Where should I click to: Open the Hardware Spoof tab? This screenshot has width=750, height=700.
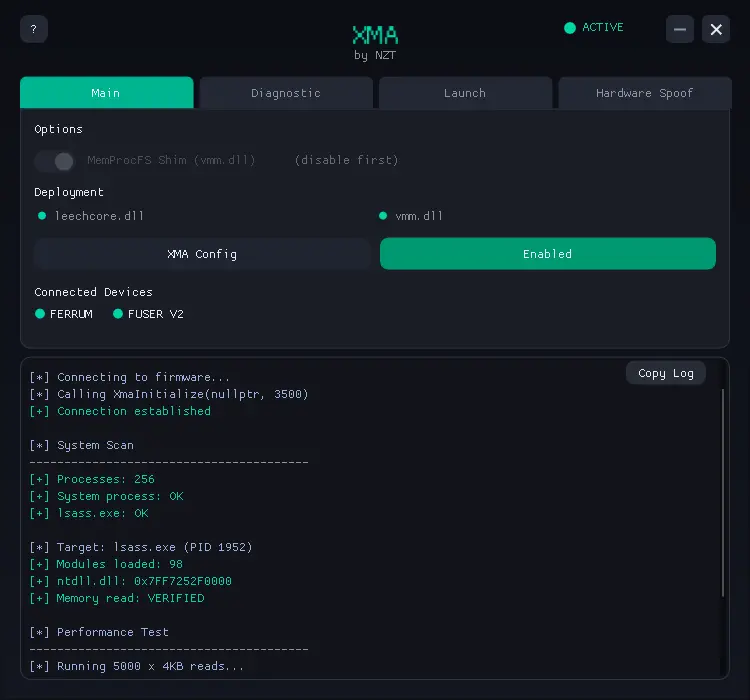(645, 93)
